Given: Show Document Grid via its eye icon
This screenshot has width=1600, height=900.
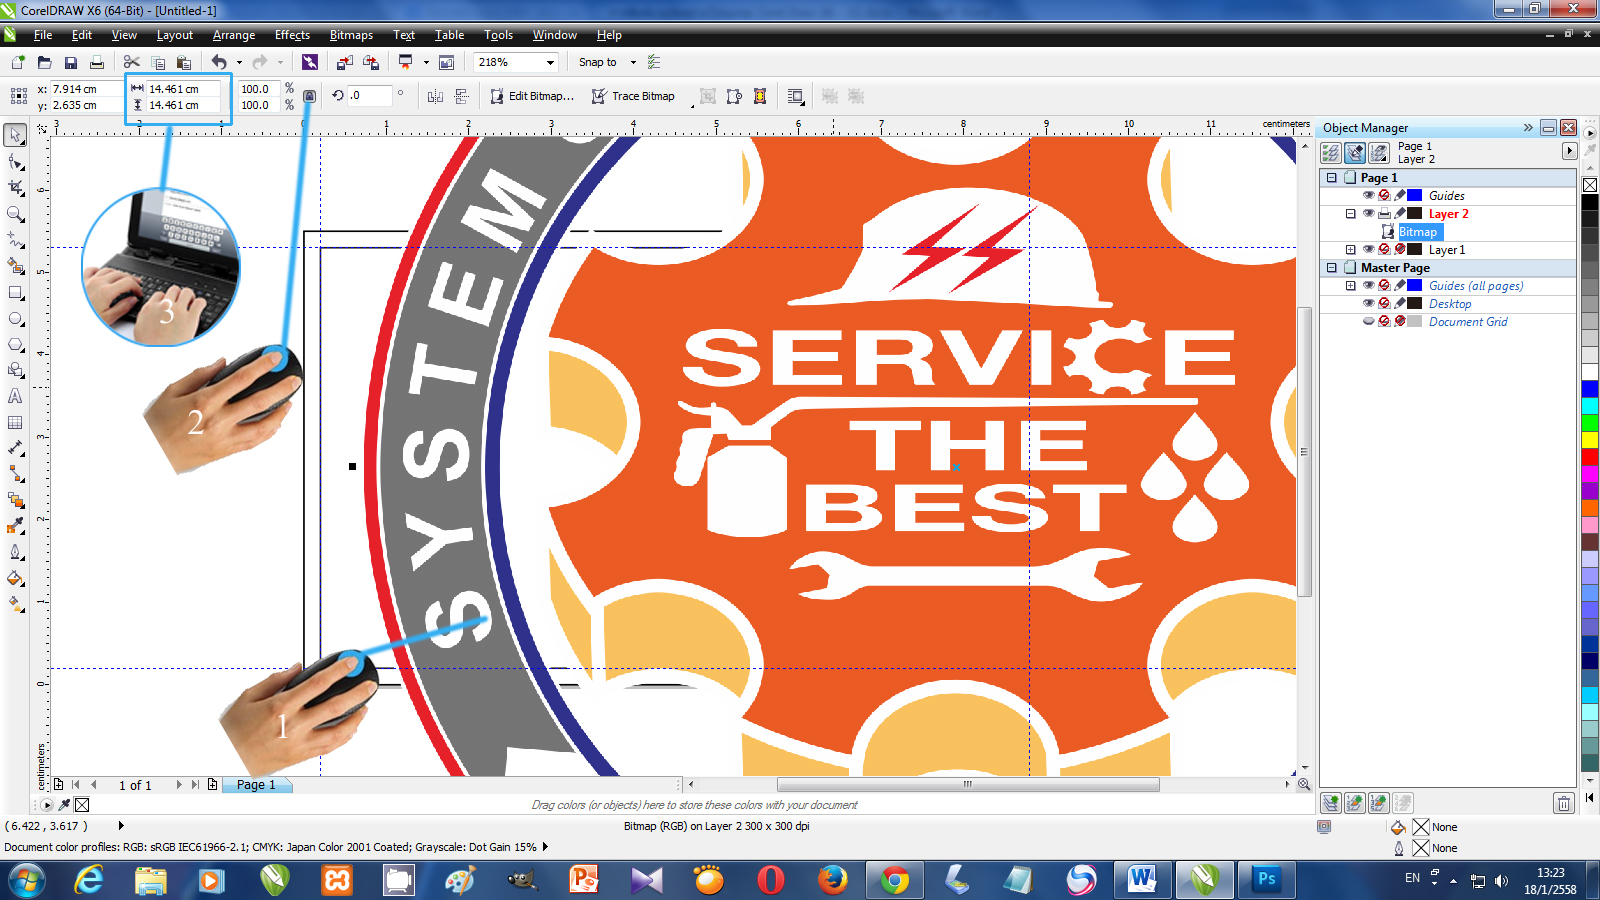Looking at the screenshot, I should (x=1368, y=322).
